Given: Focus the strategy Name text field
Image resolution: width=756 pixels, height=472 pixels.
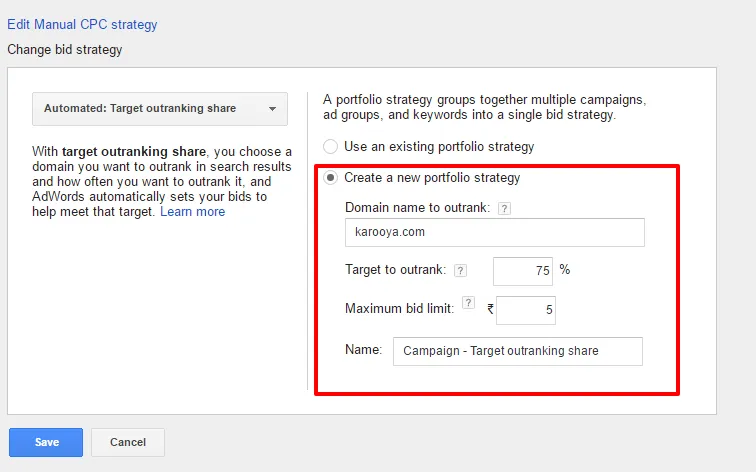Looking at the screenshot, I should click(517, 351).
